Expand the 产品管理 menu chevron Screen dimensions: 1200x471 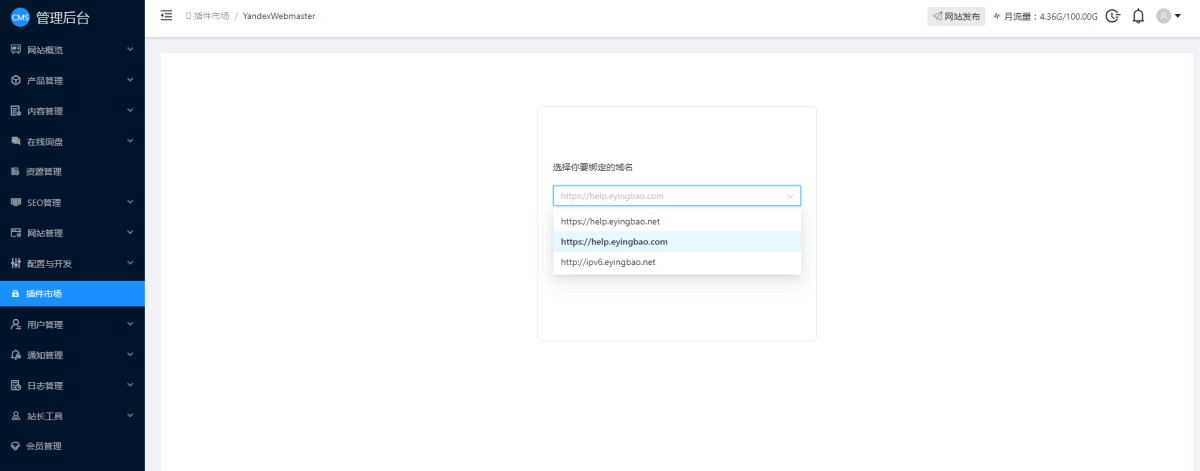tap(130, 80)
